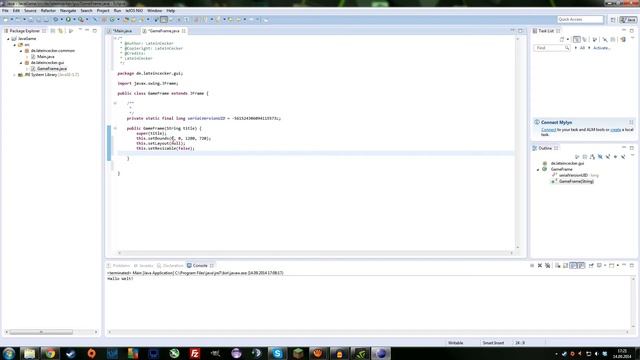Open Chrome from taskbar
Screen dimensions: 640x360
[50, 353]
